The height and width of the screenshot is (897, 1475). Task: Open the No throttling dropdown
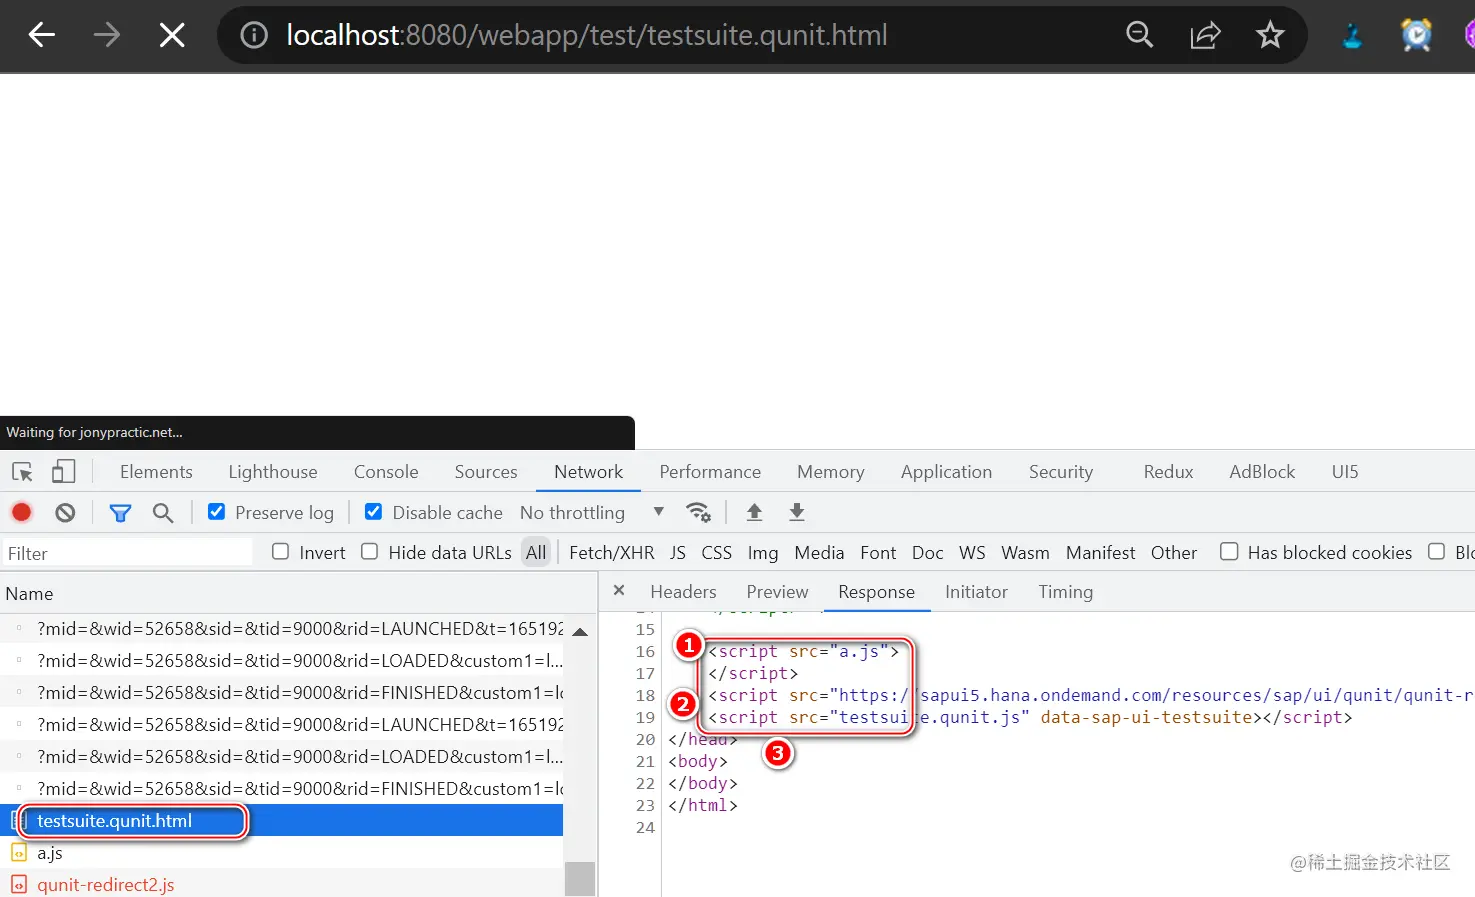pos(592,512)
